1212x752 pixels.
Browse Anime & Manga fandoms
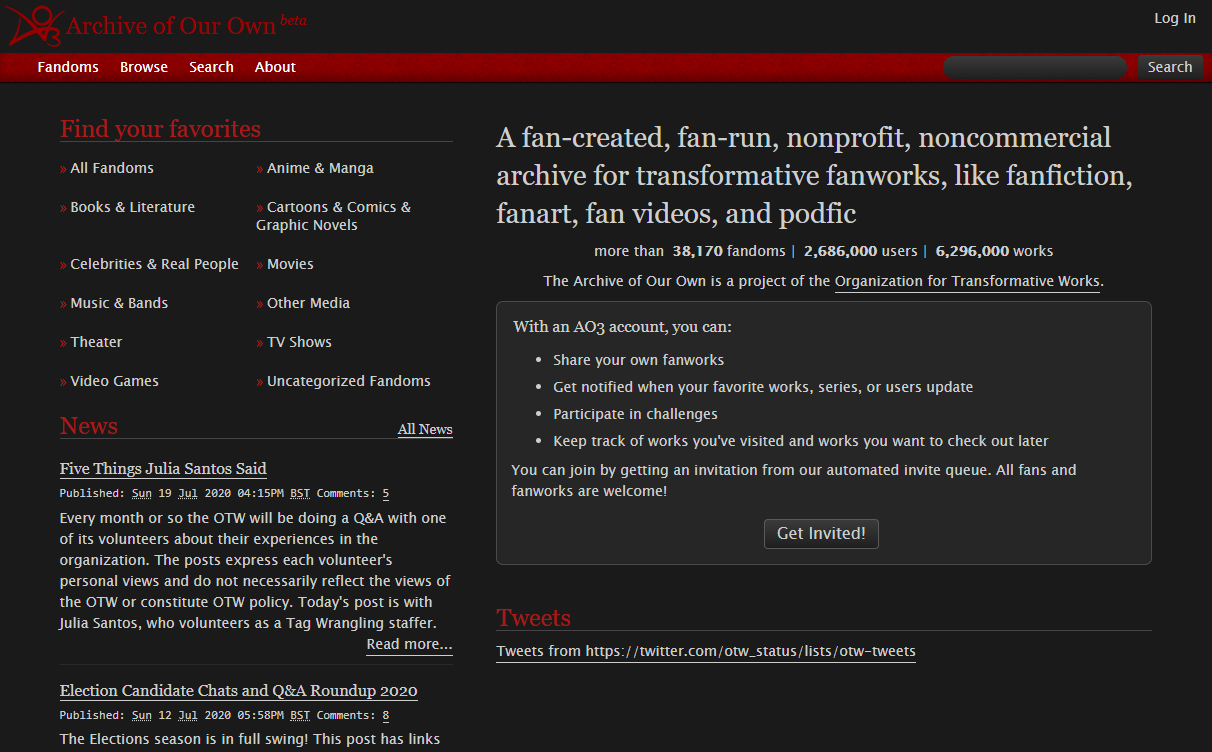[x=320, y=168]
